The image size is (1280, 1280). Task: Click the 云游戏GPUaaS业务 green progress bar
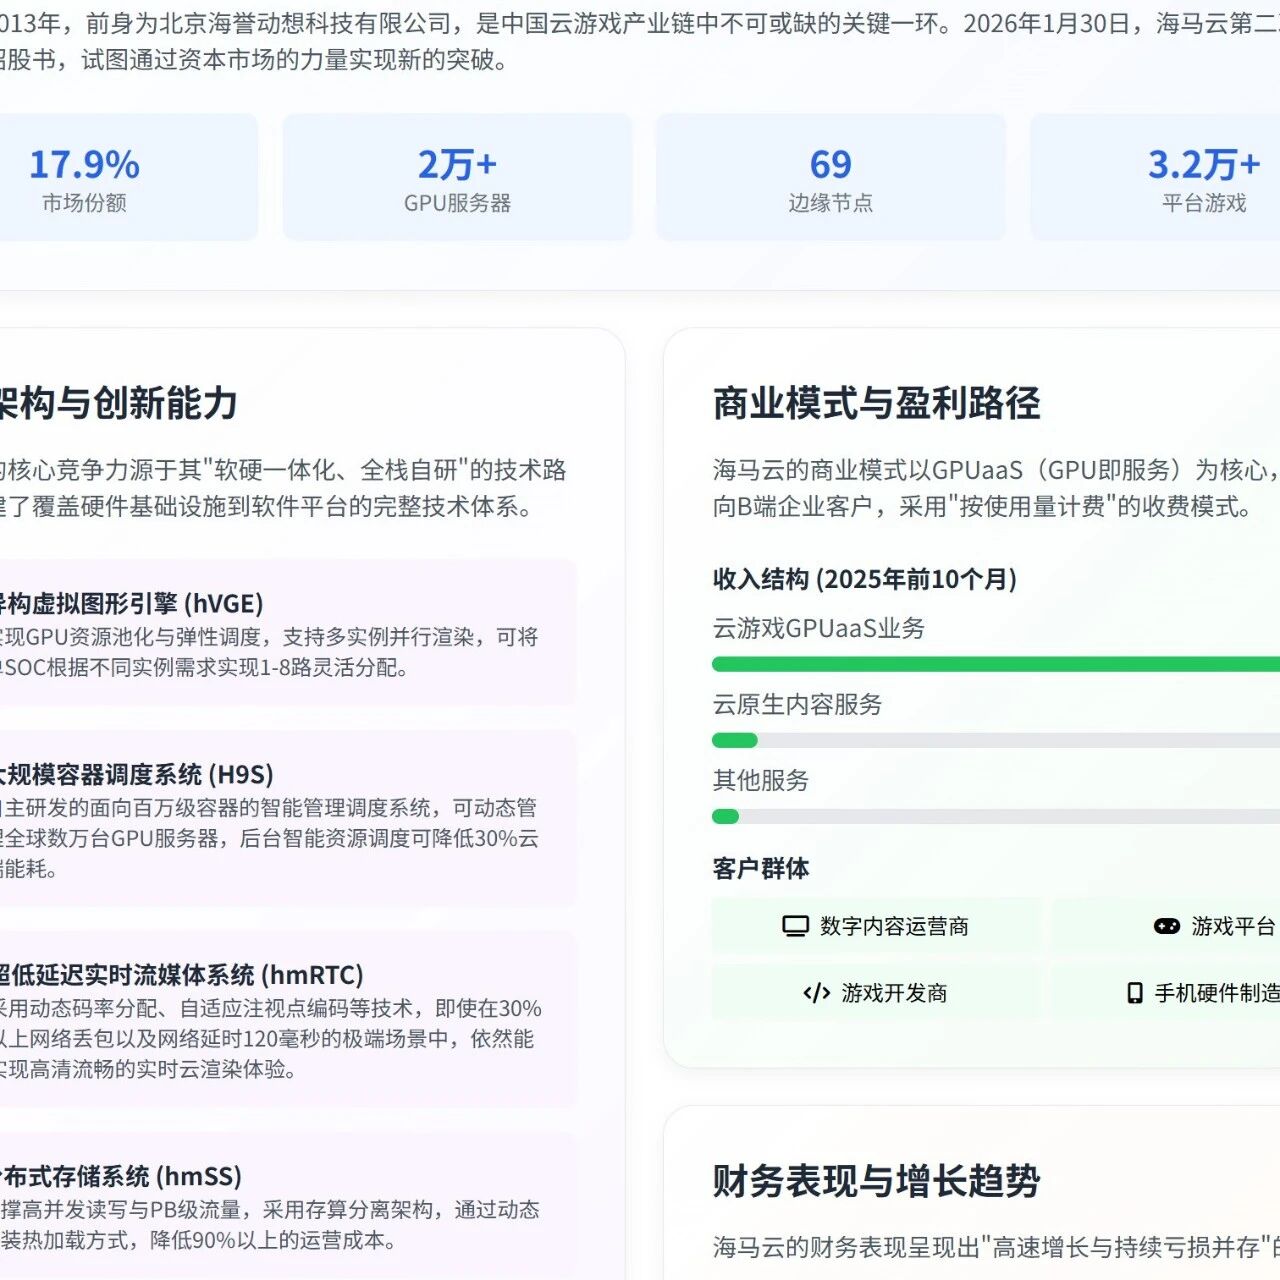coord(996,664)
